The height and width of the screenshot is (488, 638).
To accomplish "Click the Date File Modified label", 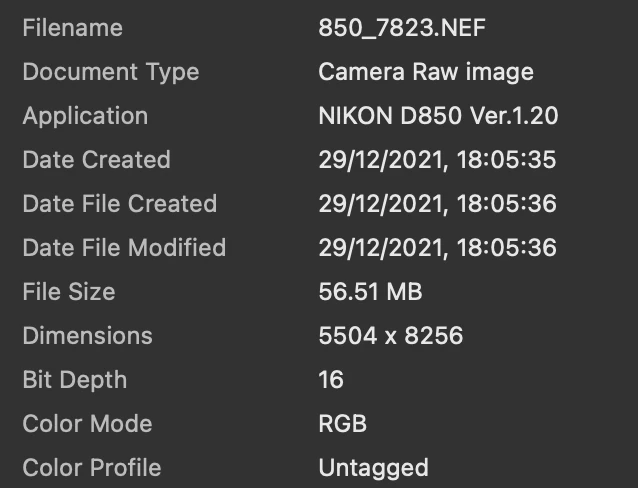I will [x=124, y=247].
